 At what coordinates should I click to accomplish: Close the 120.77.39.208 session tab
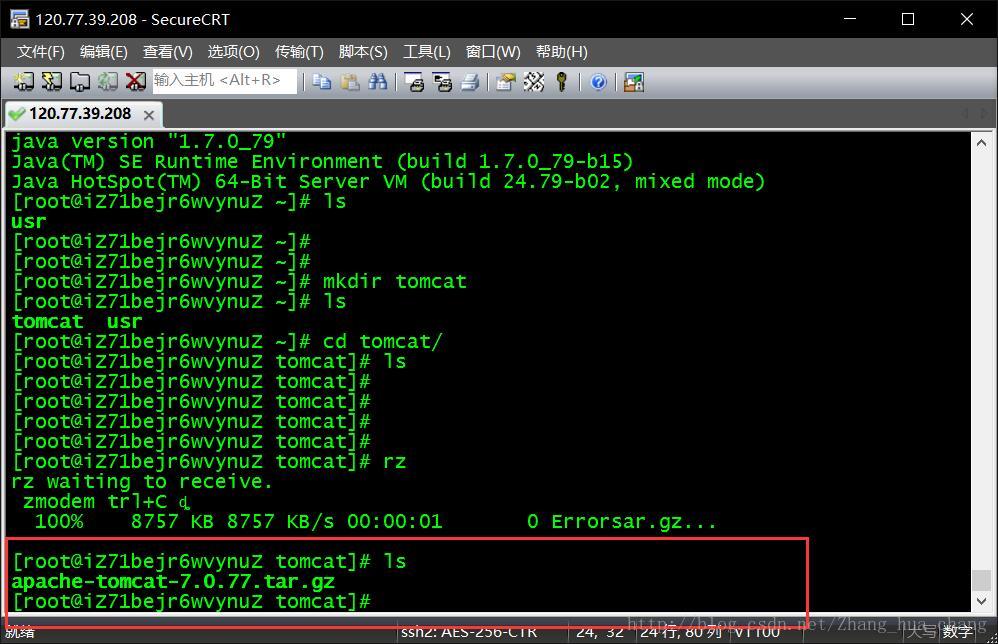click(149, 115)
